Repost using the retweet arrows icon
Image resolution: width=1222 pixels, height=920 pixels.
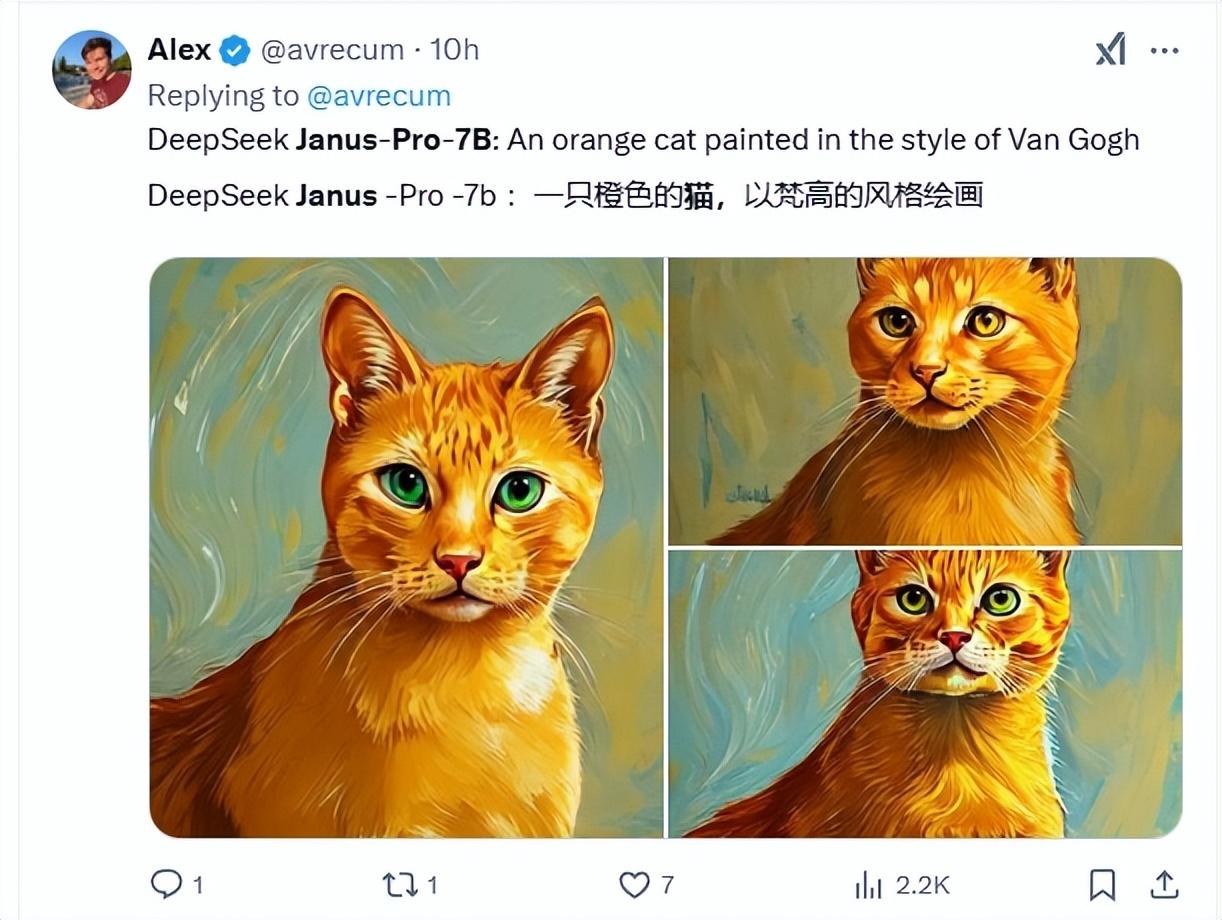point(401,884)
